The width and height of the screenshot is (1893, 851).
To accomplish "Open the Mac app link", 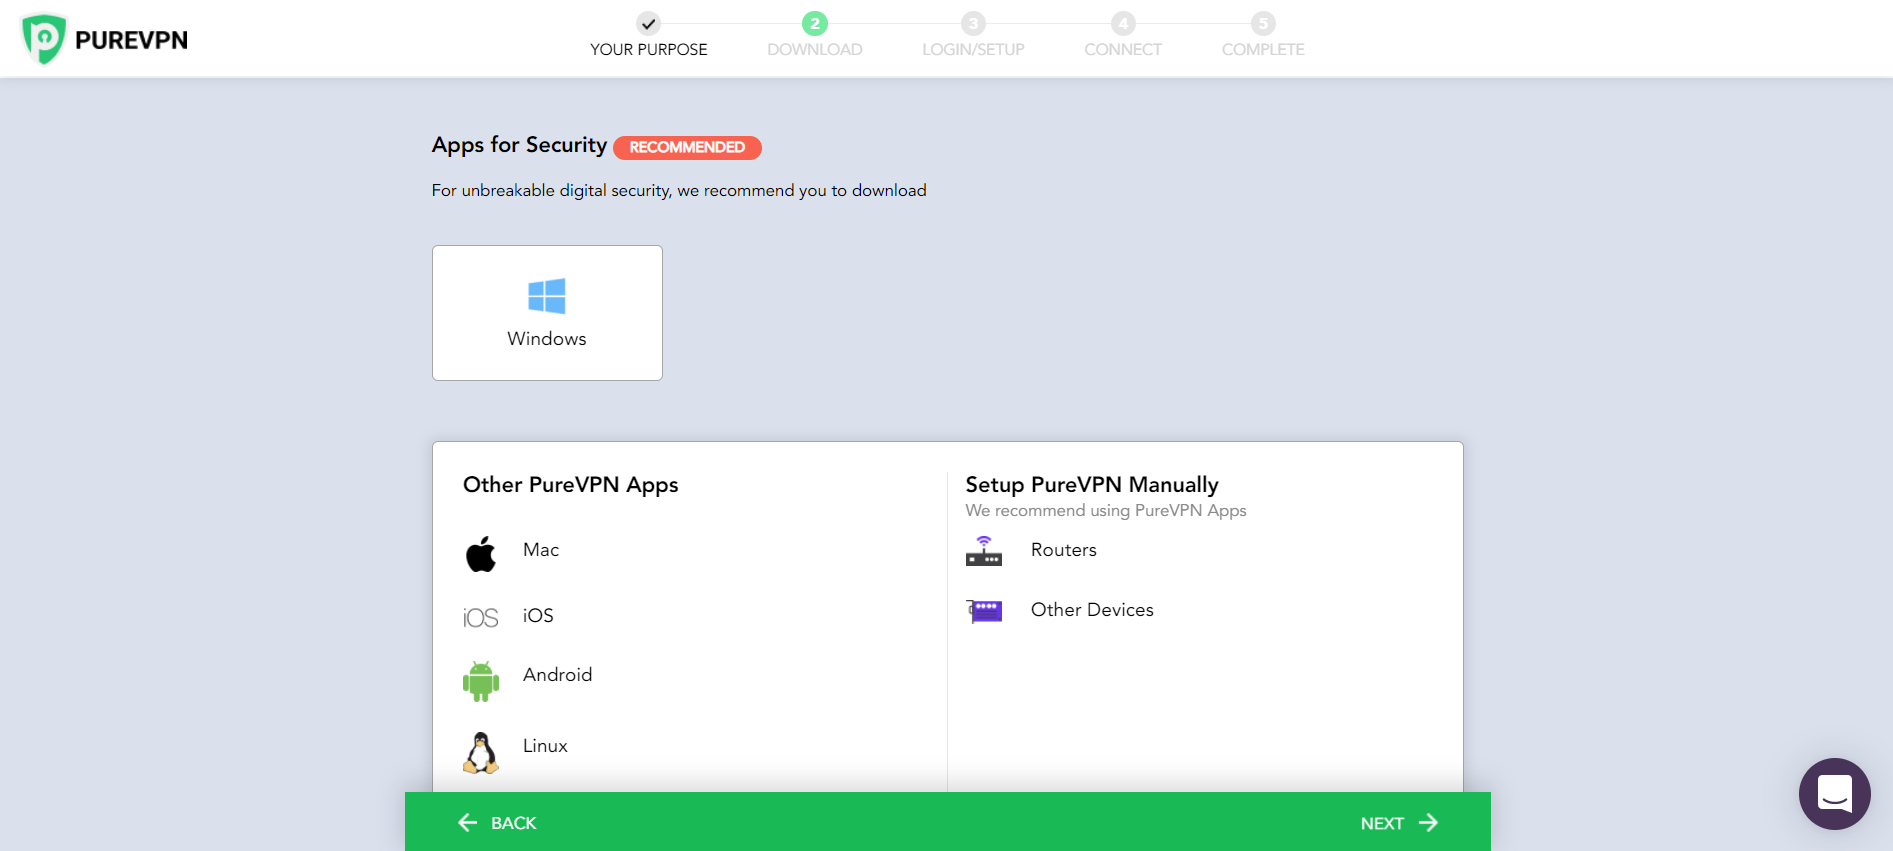I will point(541,550).
